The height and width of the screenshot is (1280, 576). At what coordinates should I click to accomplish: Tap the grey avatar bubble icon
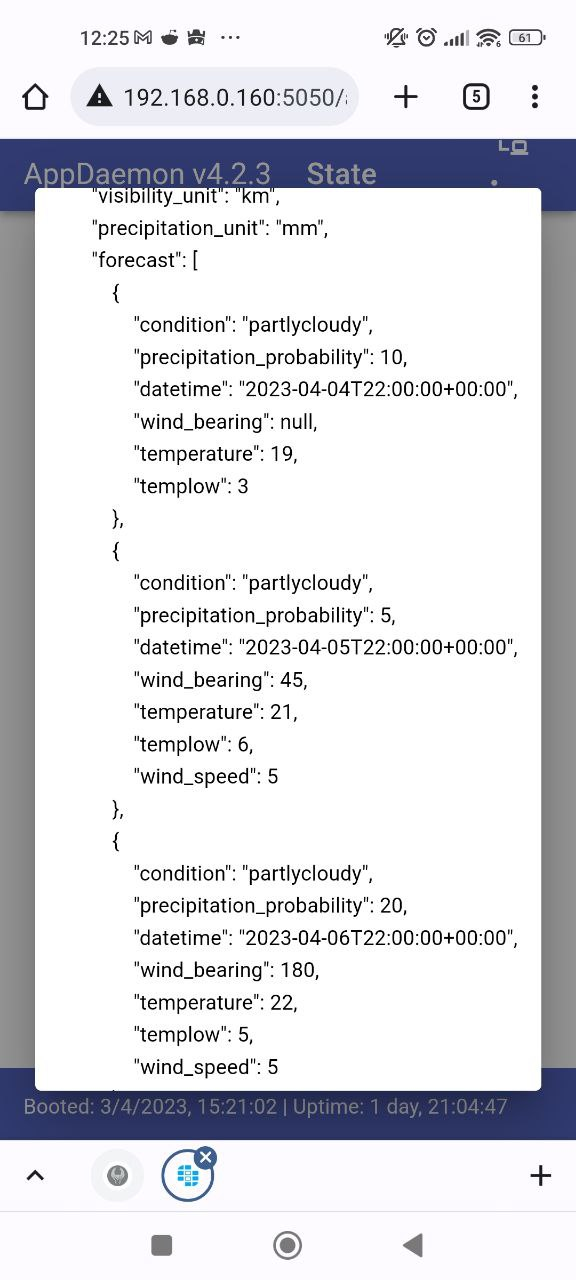coord(116,1175)
